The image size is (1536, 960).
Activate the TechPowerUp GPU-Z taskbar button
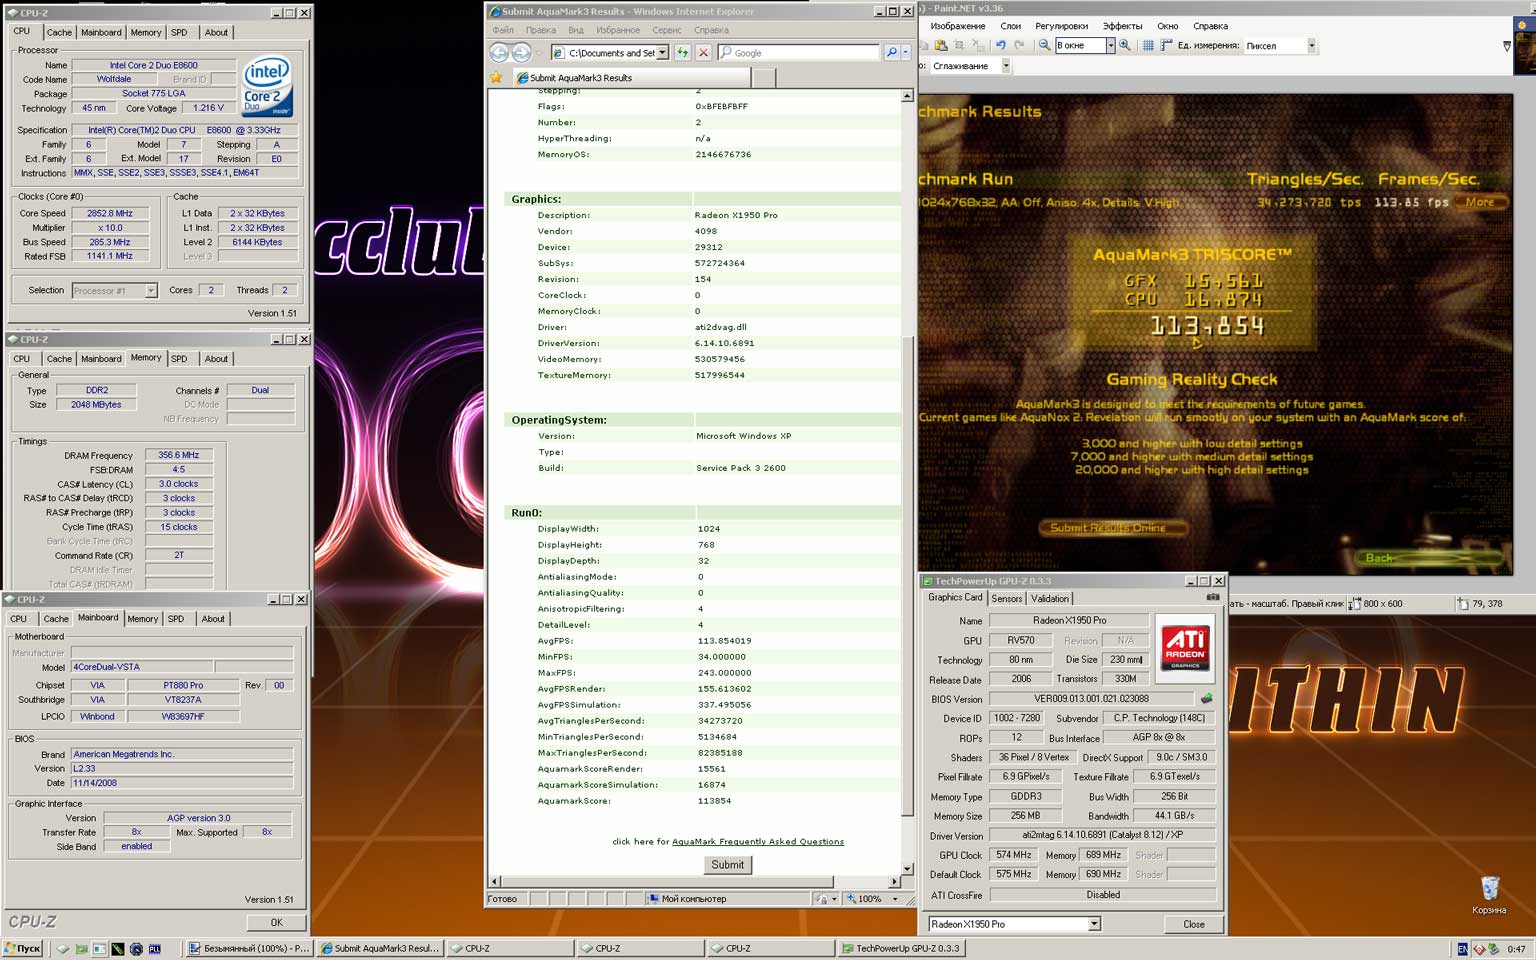[x=900, y=948]
